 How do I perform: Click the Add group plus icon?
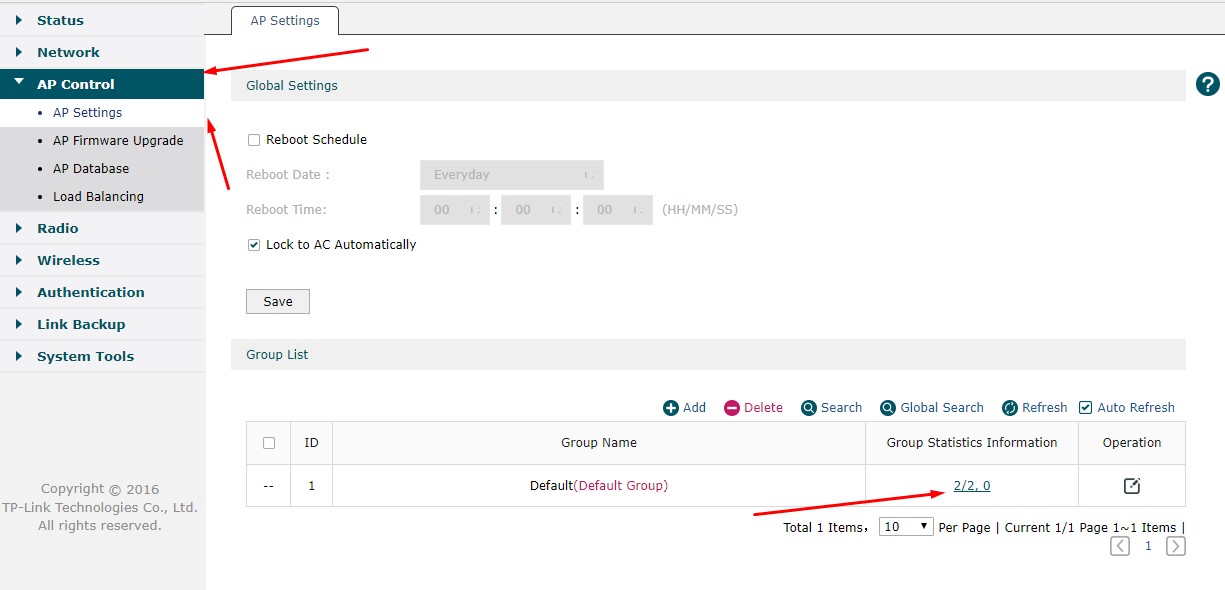(670, 408)
